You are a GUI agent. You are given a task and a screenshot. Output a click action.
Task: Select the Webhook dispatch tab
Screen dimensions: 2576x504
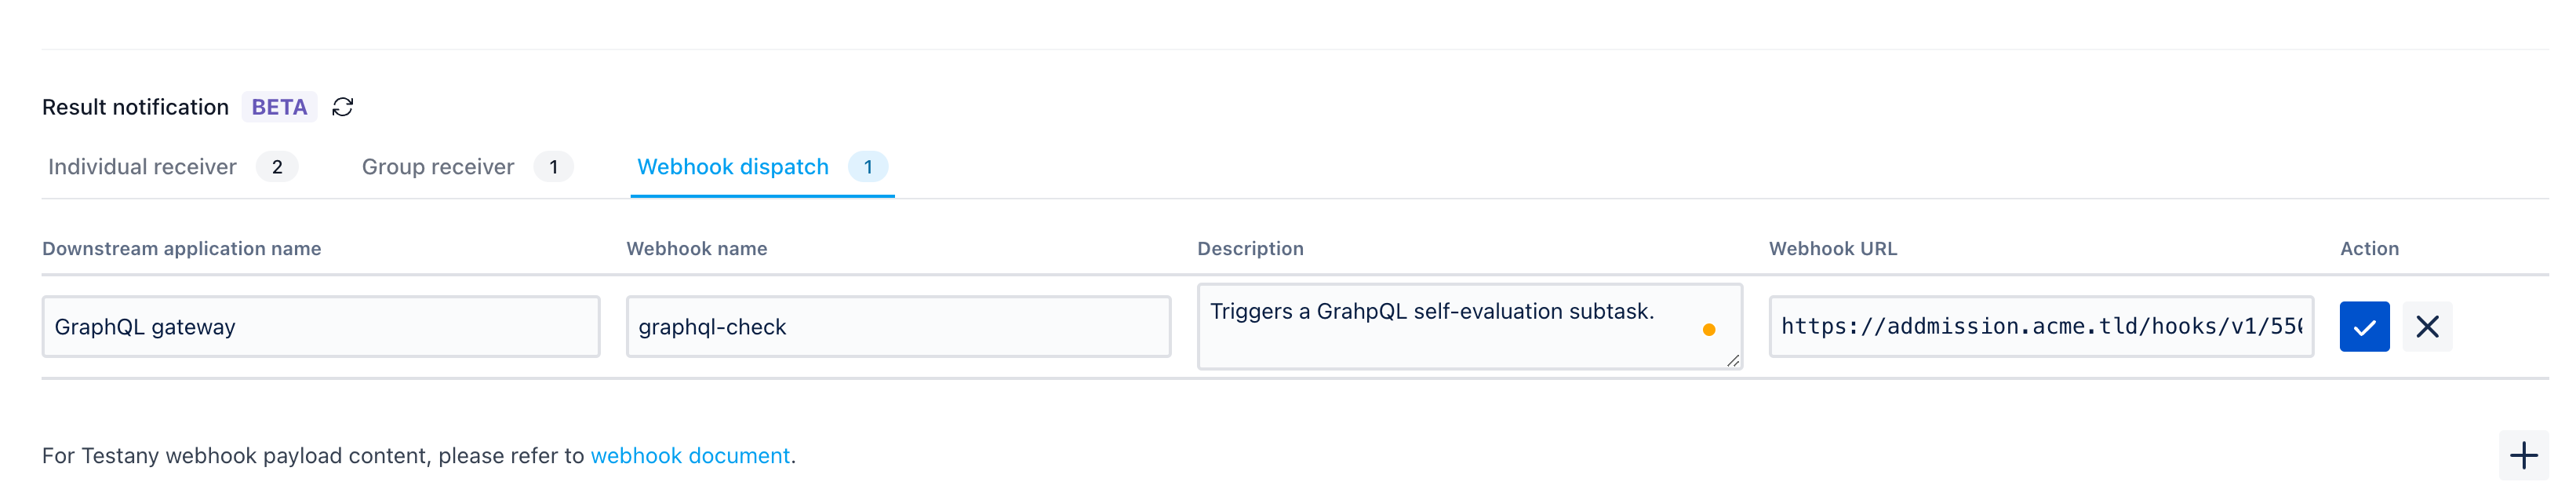click(x=733, y=167)
